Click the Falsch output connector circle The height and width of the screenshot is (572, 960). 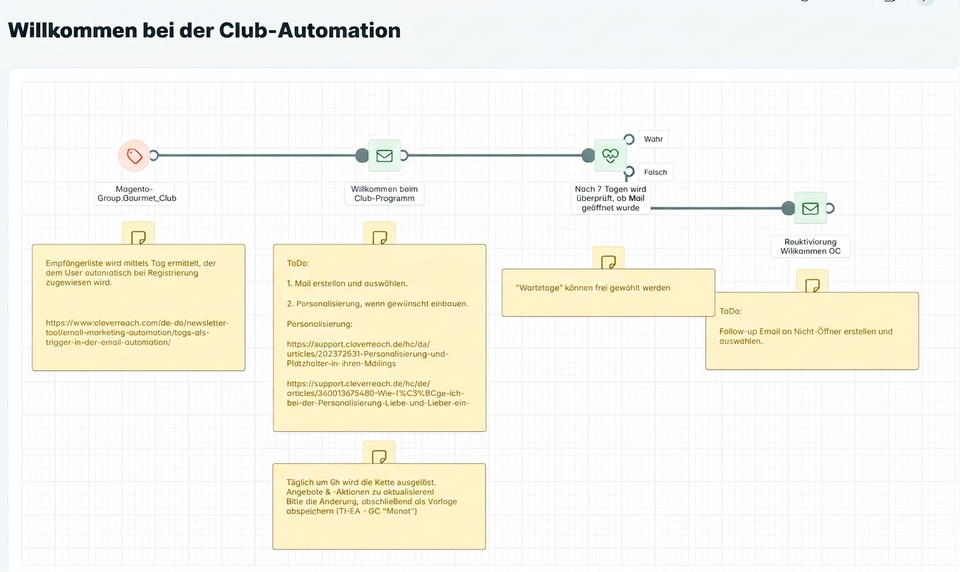[x=629, y=172]
